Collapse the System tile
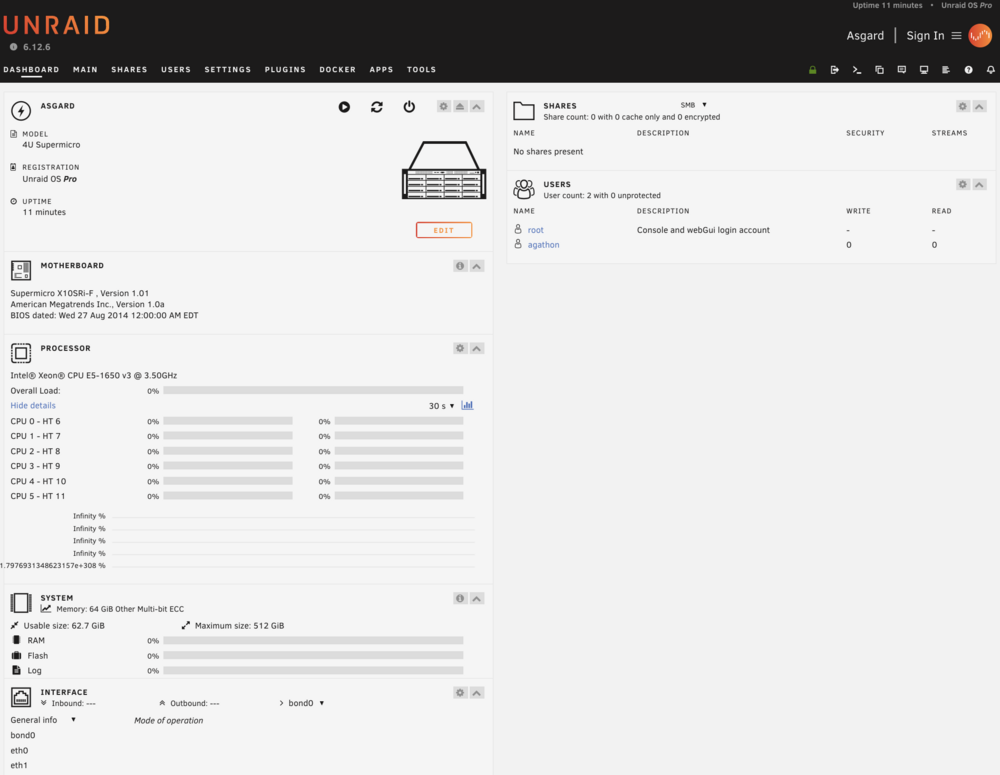This screenshot has width=1000, height=775. tap(476, 598)
